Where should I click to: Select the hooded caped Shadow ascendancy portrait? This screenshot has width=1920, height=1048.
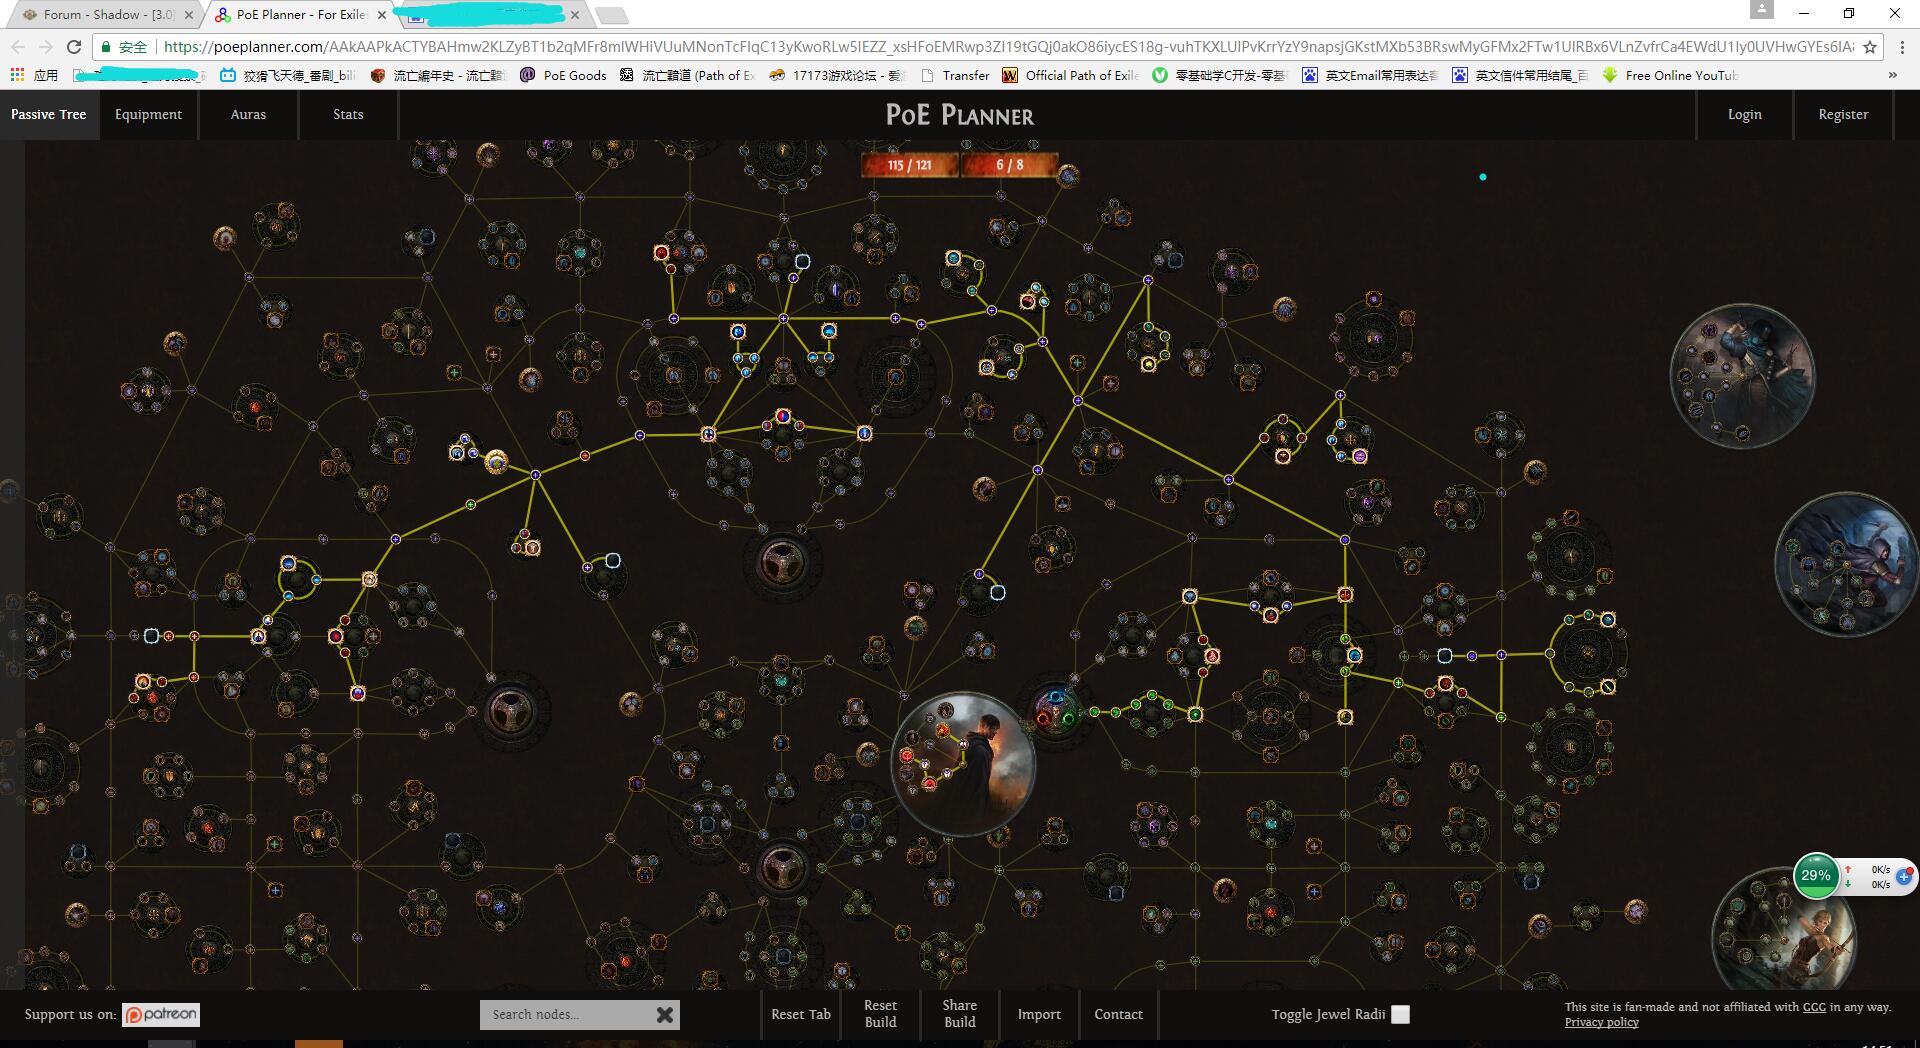(x=1846, y=564)
